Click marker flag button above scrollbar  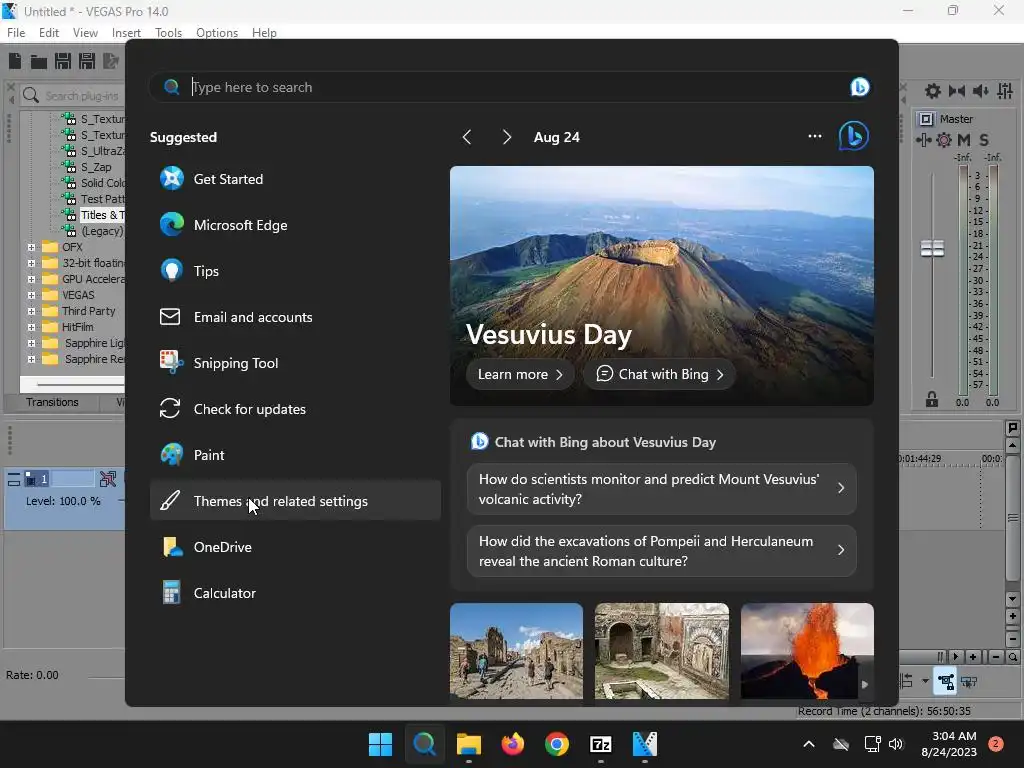1012,428
